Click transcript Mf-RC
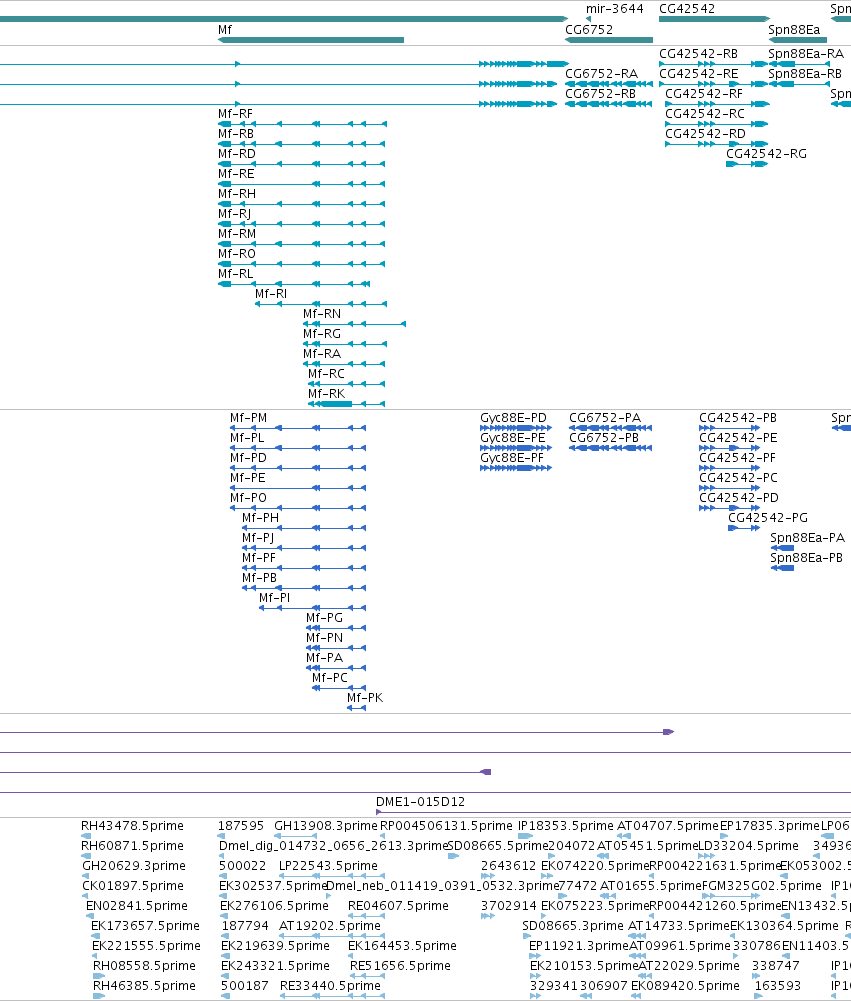Viewport: 851px width, 1001px height. (326, 374)
